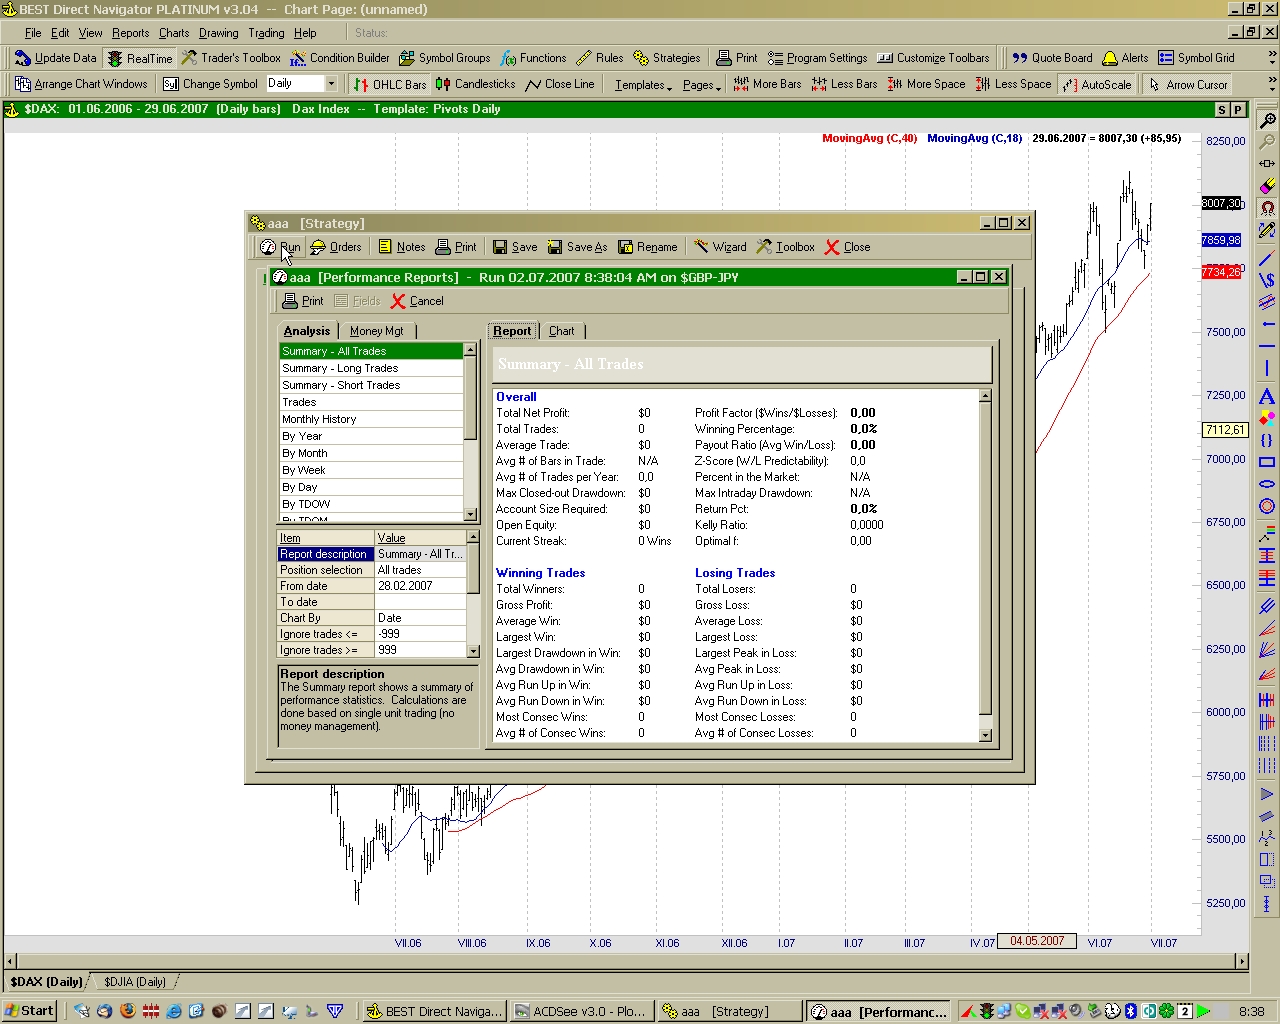Viewport: 1280px width, 1024px height.
Task: Cancel the Performance Reports window
Action: [x=417, y=301]
